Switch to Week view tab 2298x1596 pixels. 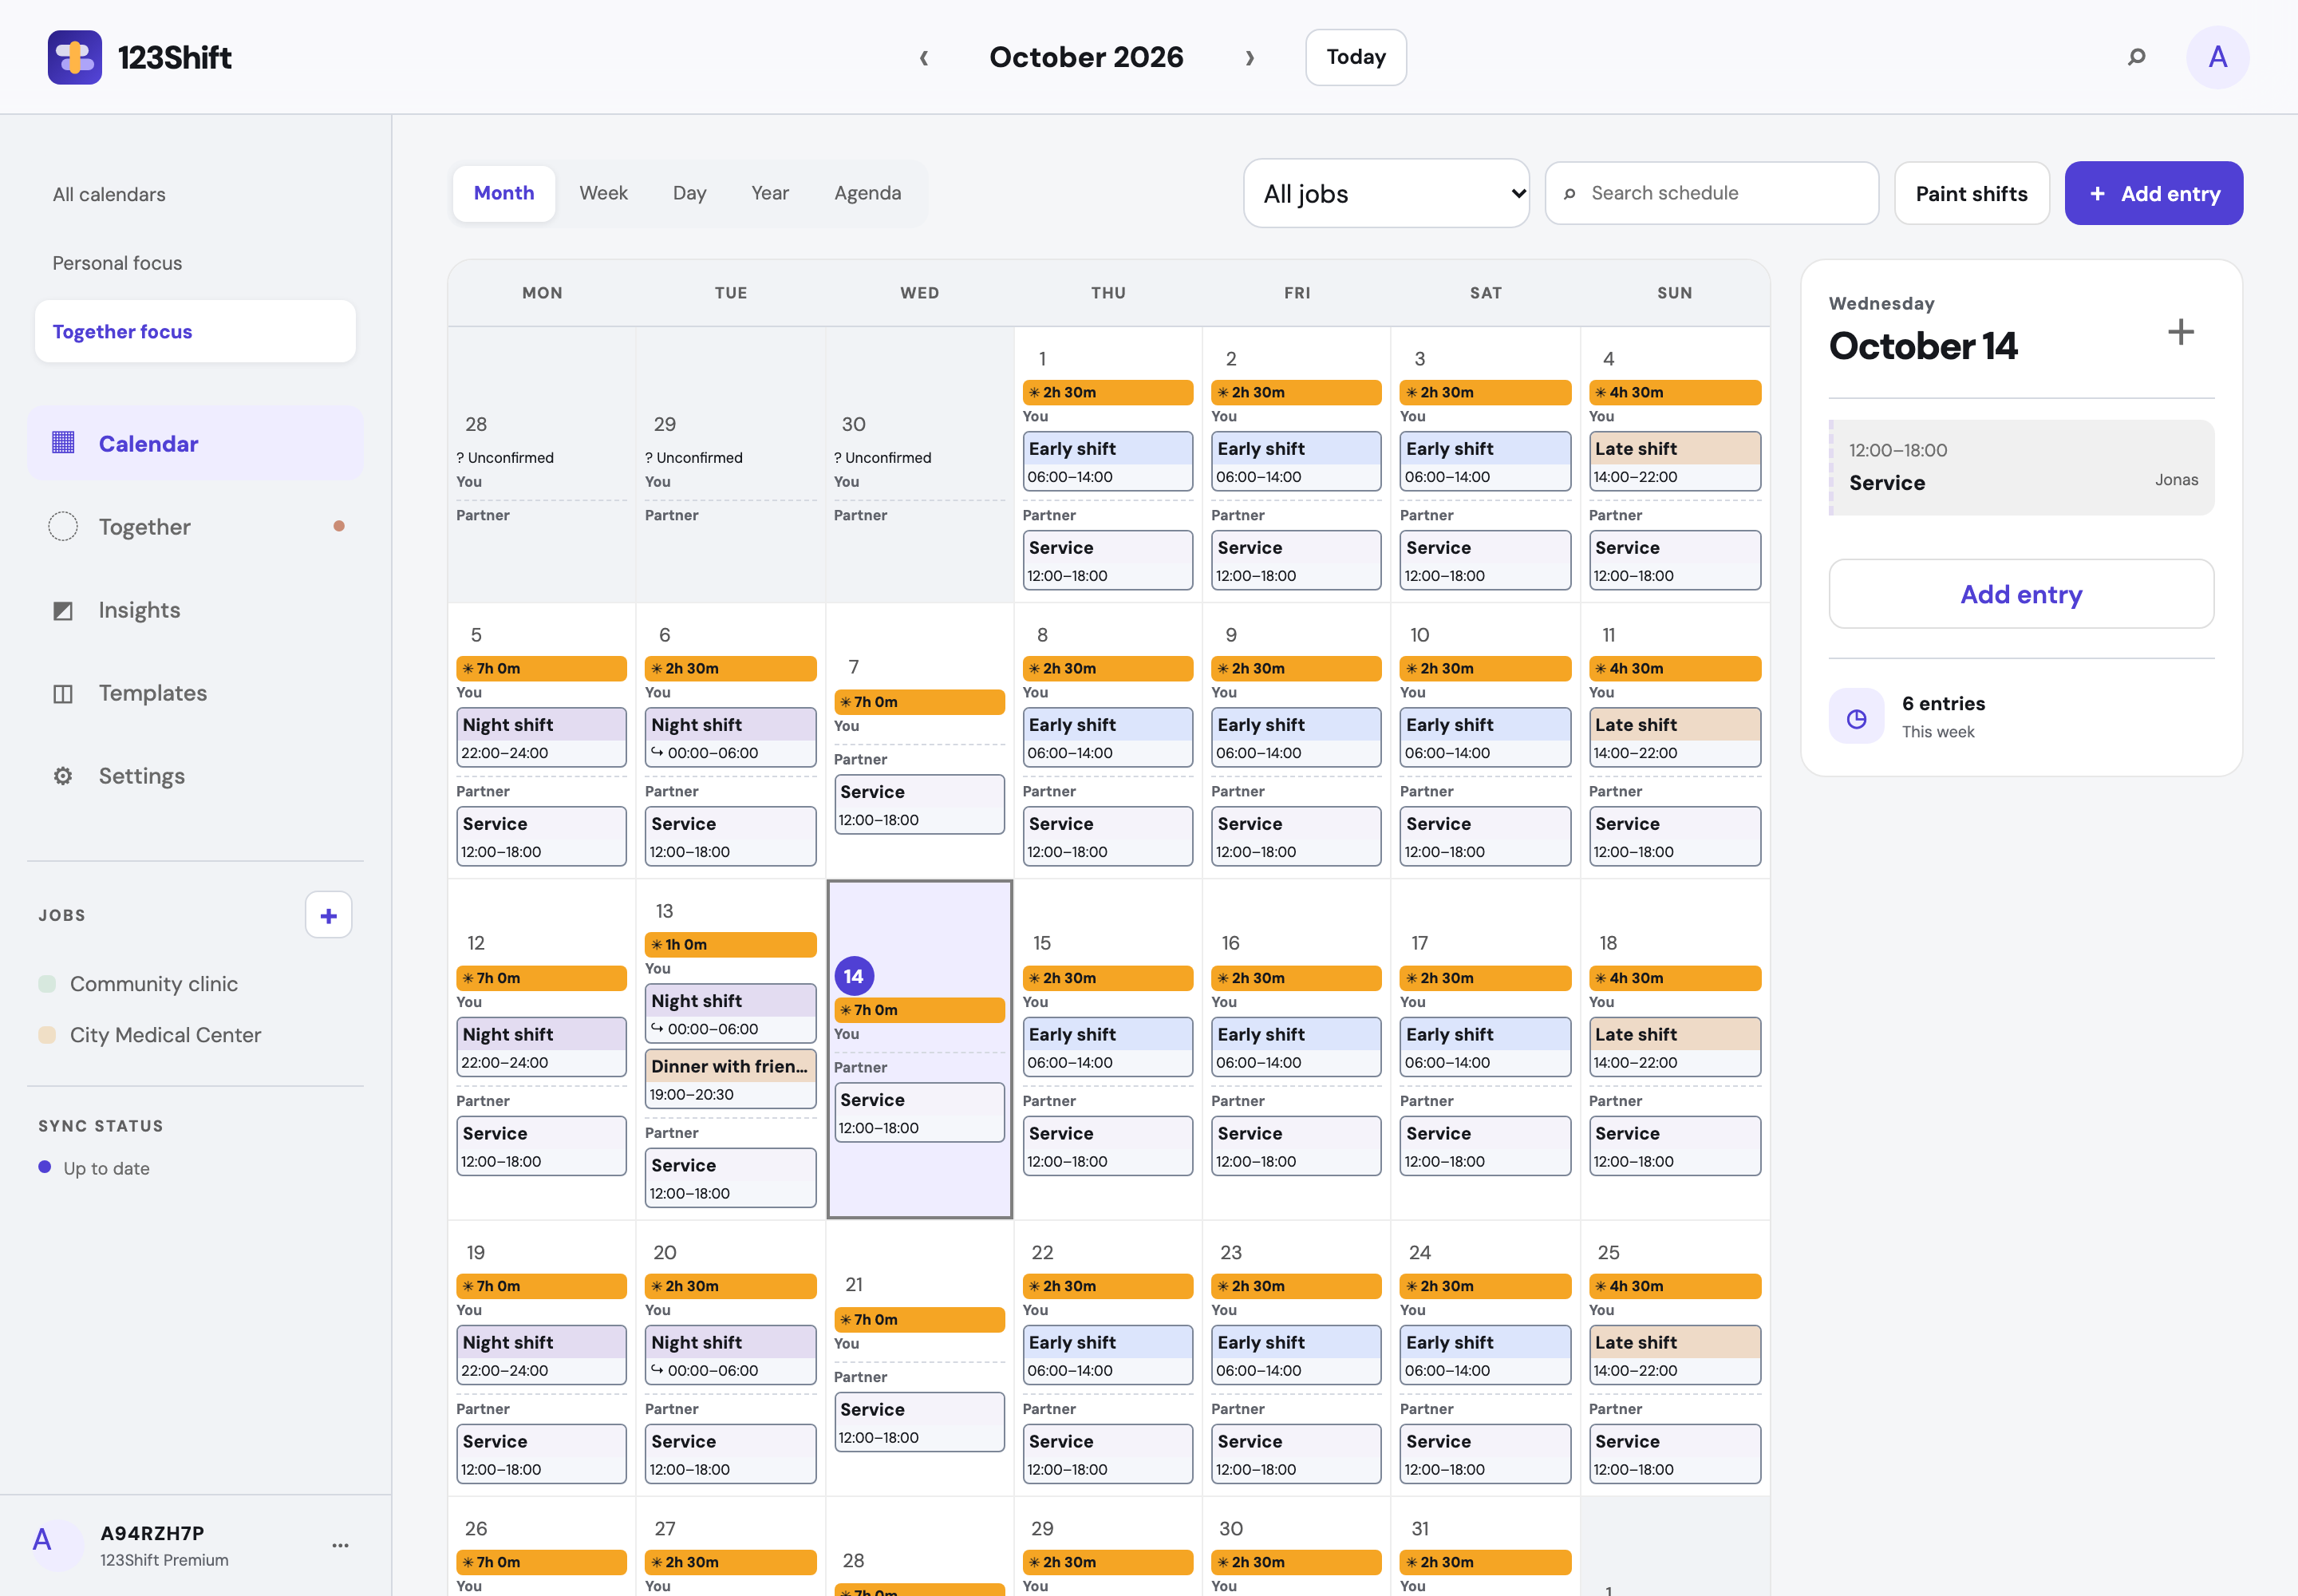click(x=603, y=193)
